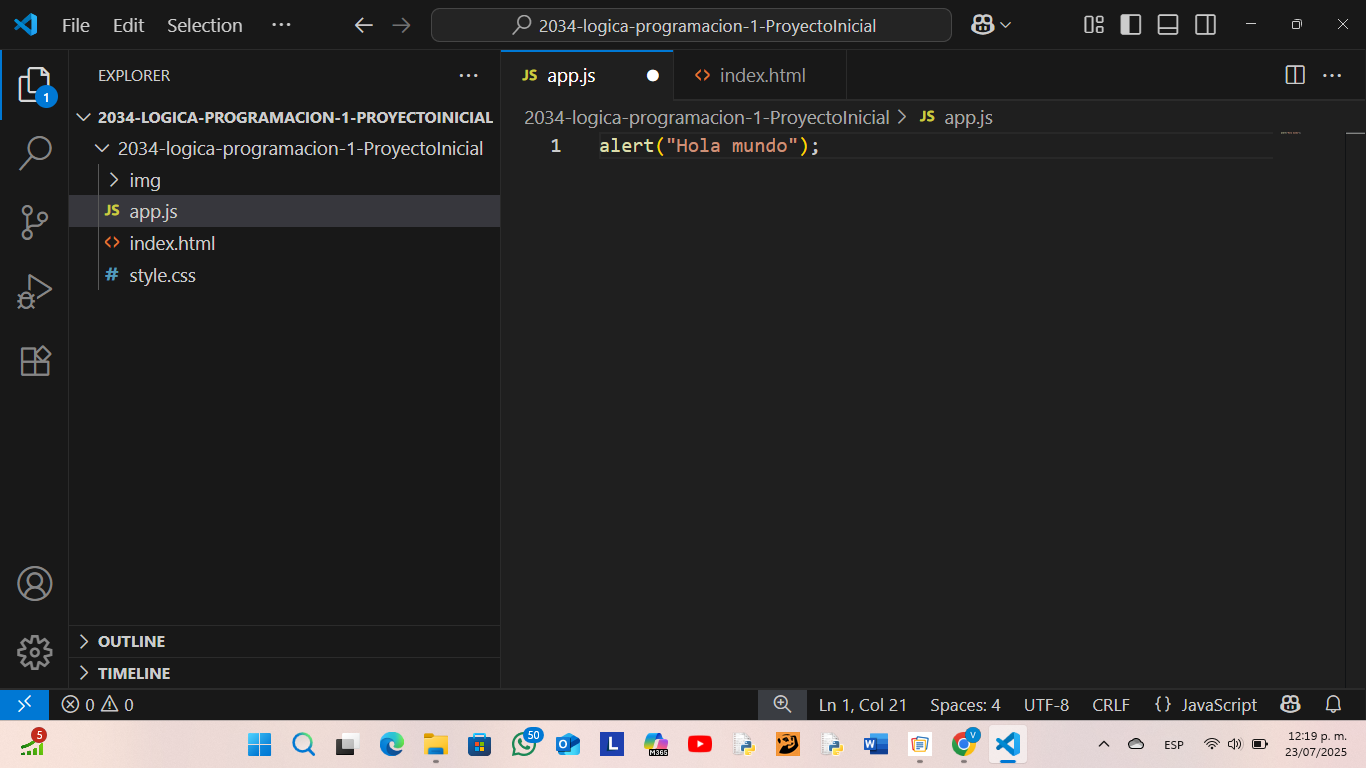Open Explorer views and more actions ellipsis
The image size is (1366, 768).
click(x=468, y=75)
